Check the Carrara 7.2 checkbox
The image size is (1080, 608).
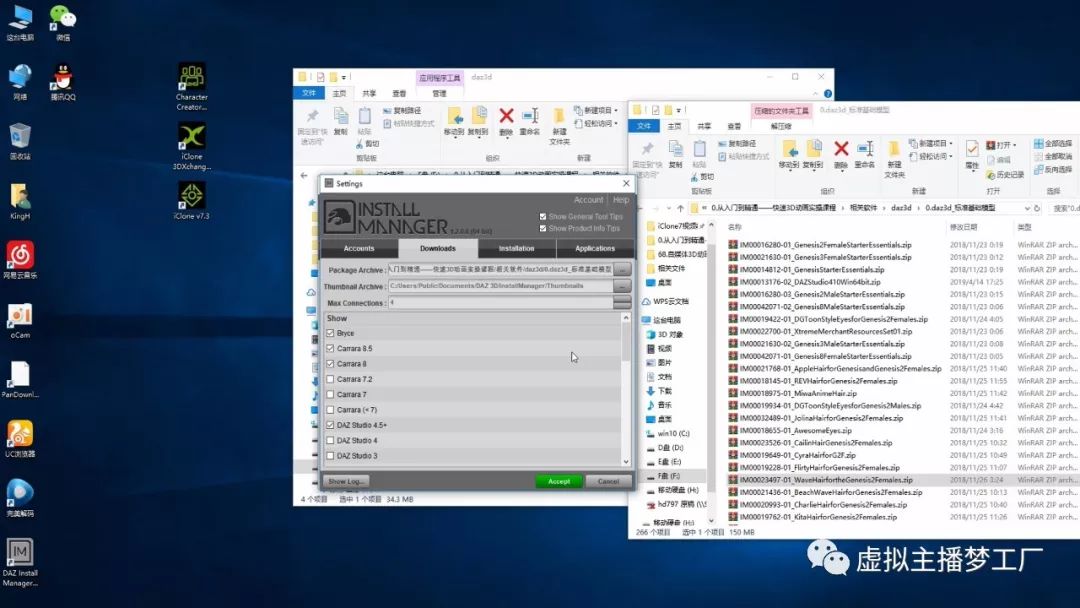[330, 379]
